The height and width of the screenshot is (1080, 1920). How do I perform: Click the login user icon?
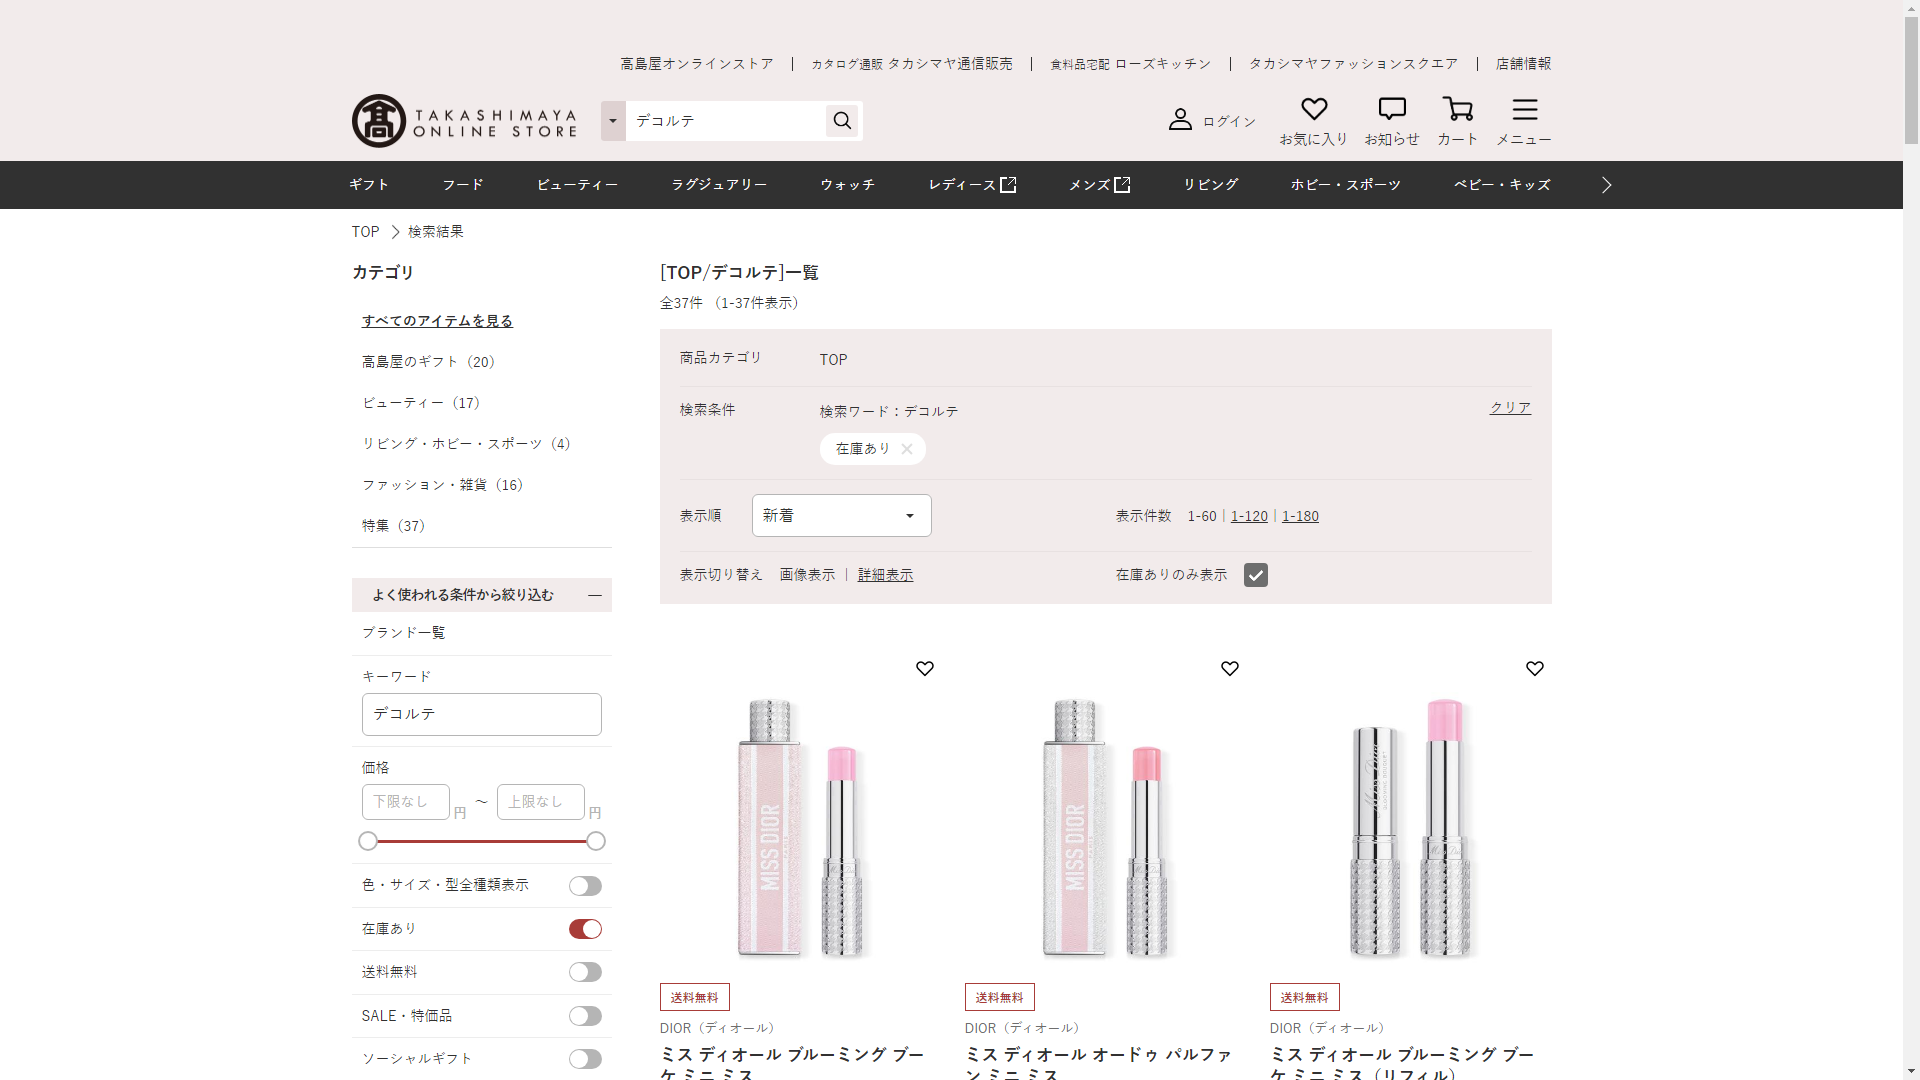pyautogui.click(x=1180, y=120)
